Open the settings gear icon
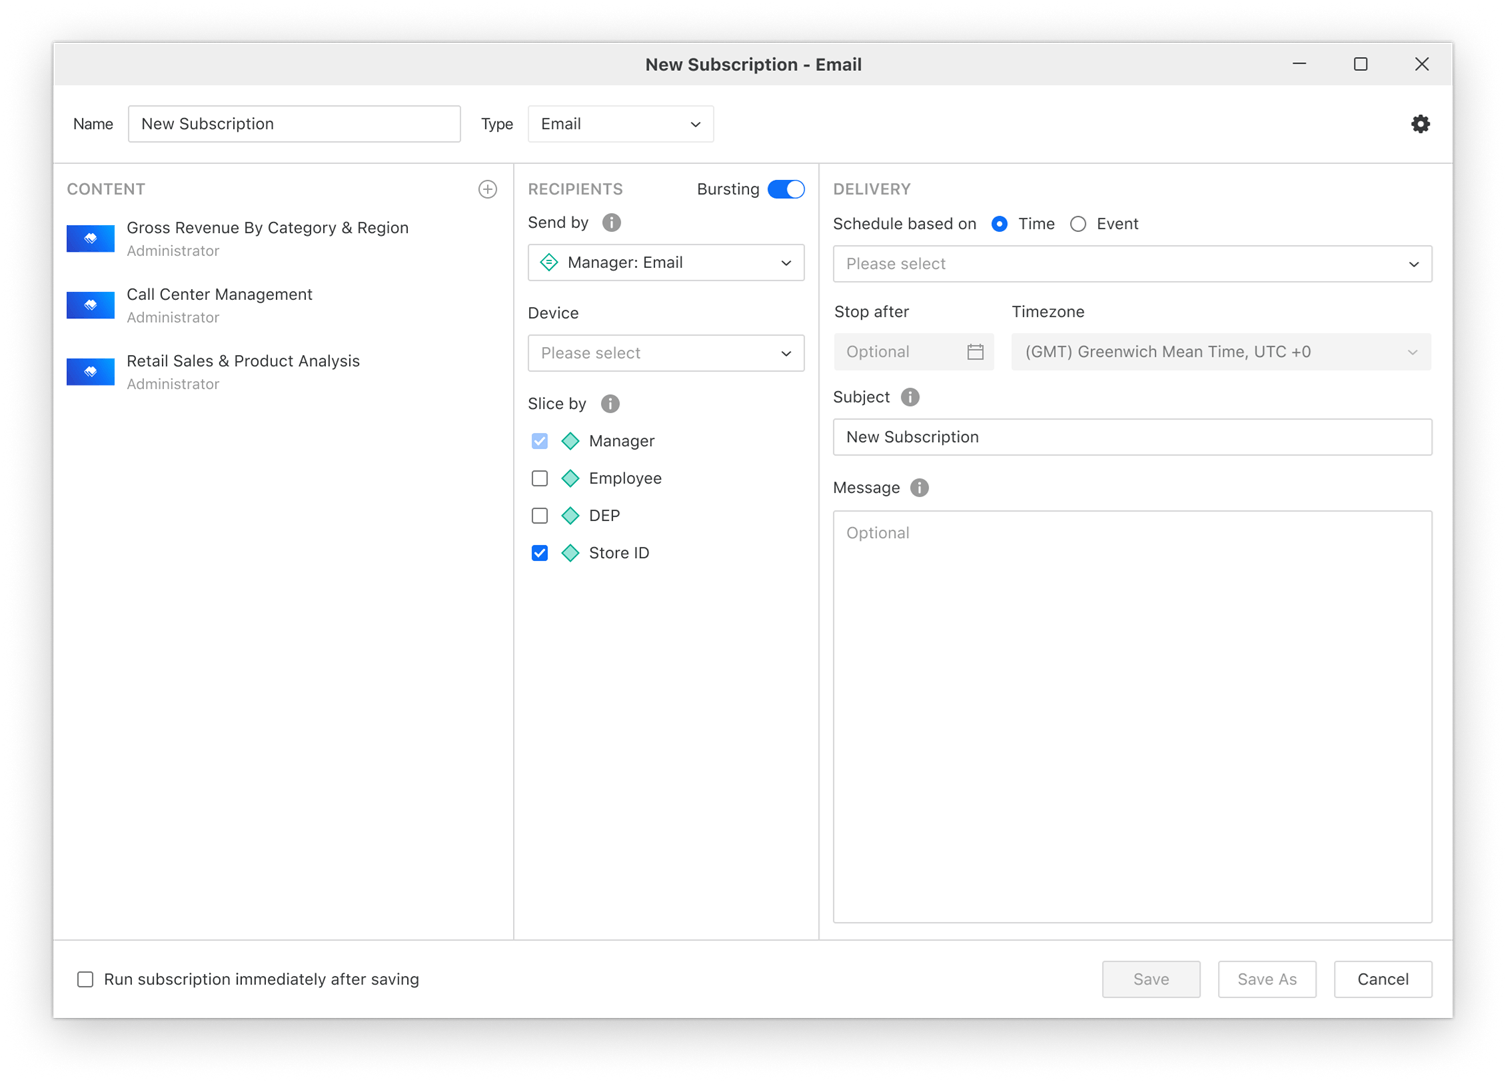 (1420, 124)
